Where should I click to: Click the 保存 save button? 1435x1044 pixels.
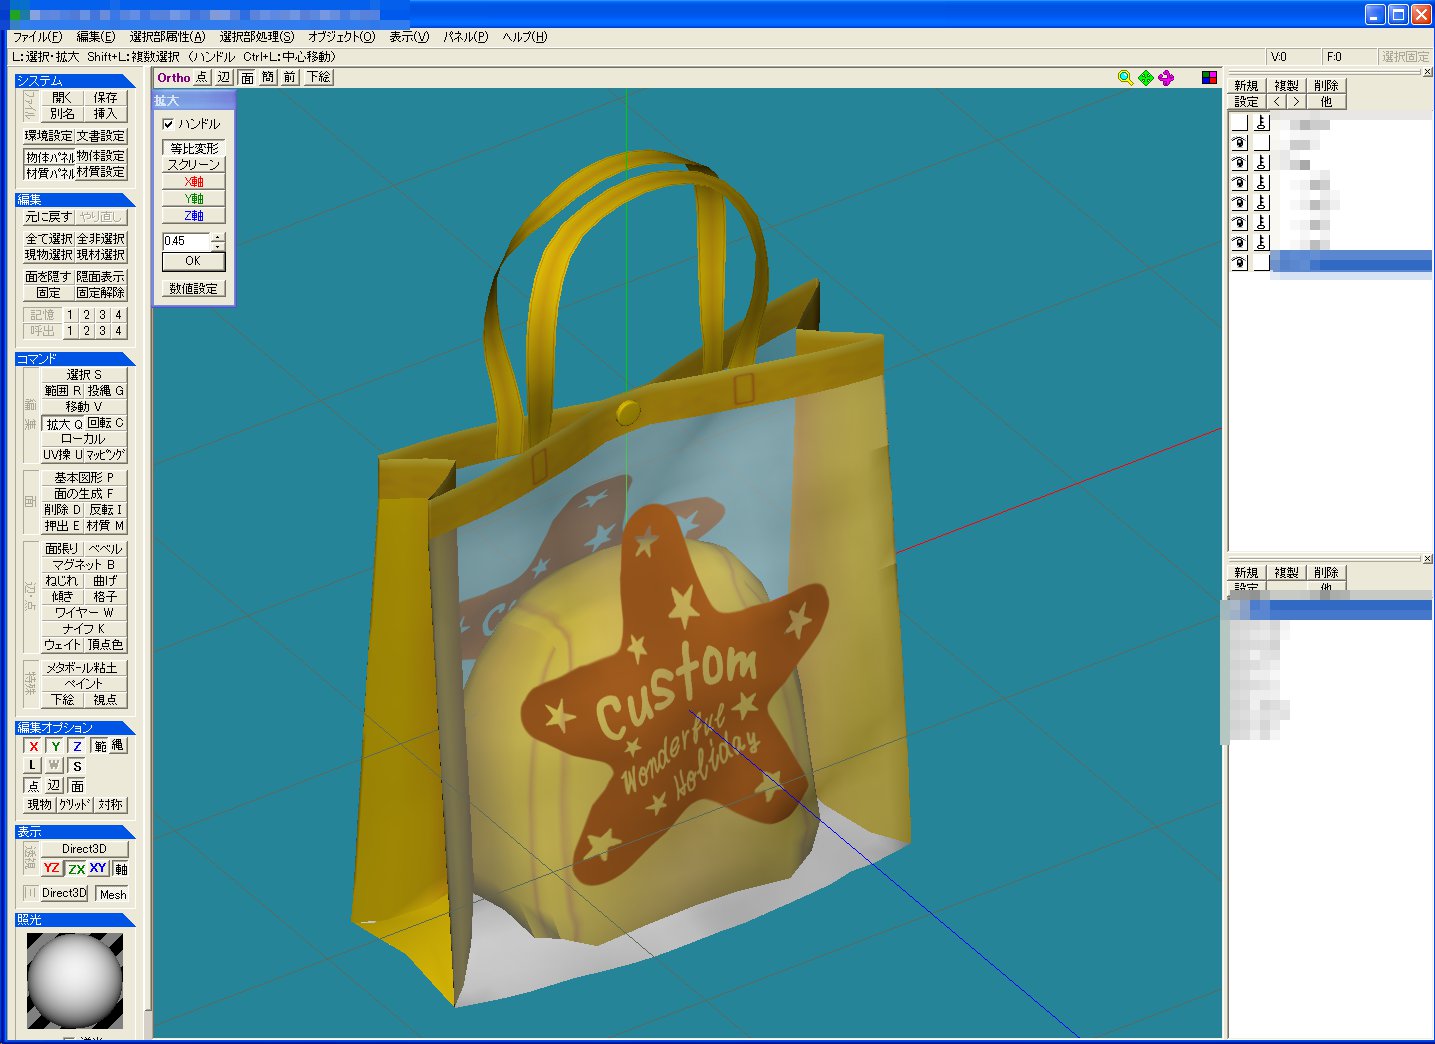click(x=105, y=98)
